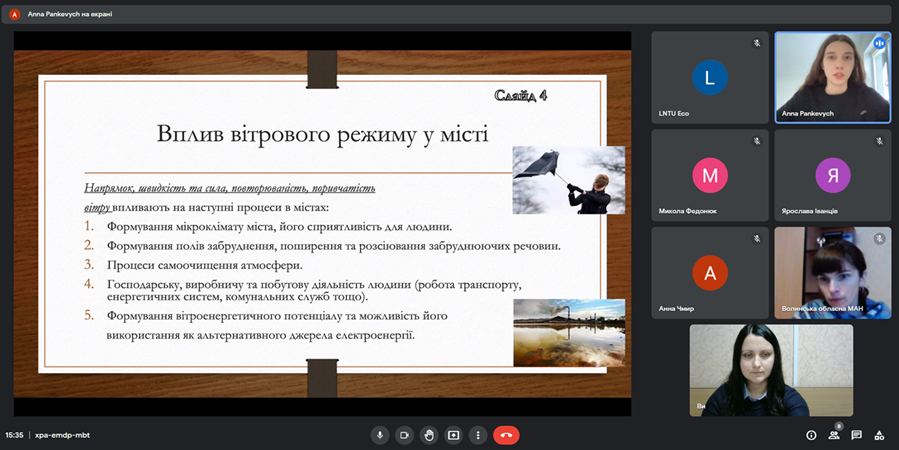The width and height of the screenshot is (899, 450).
Task: Open the three-dot more options menu
Action: pos(478,435)
